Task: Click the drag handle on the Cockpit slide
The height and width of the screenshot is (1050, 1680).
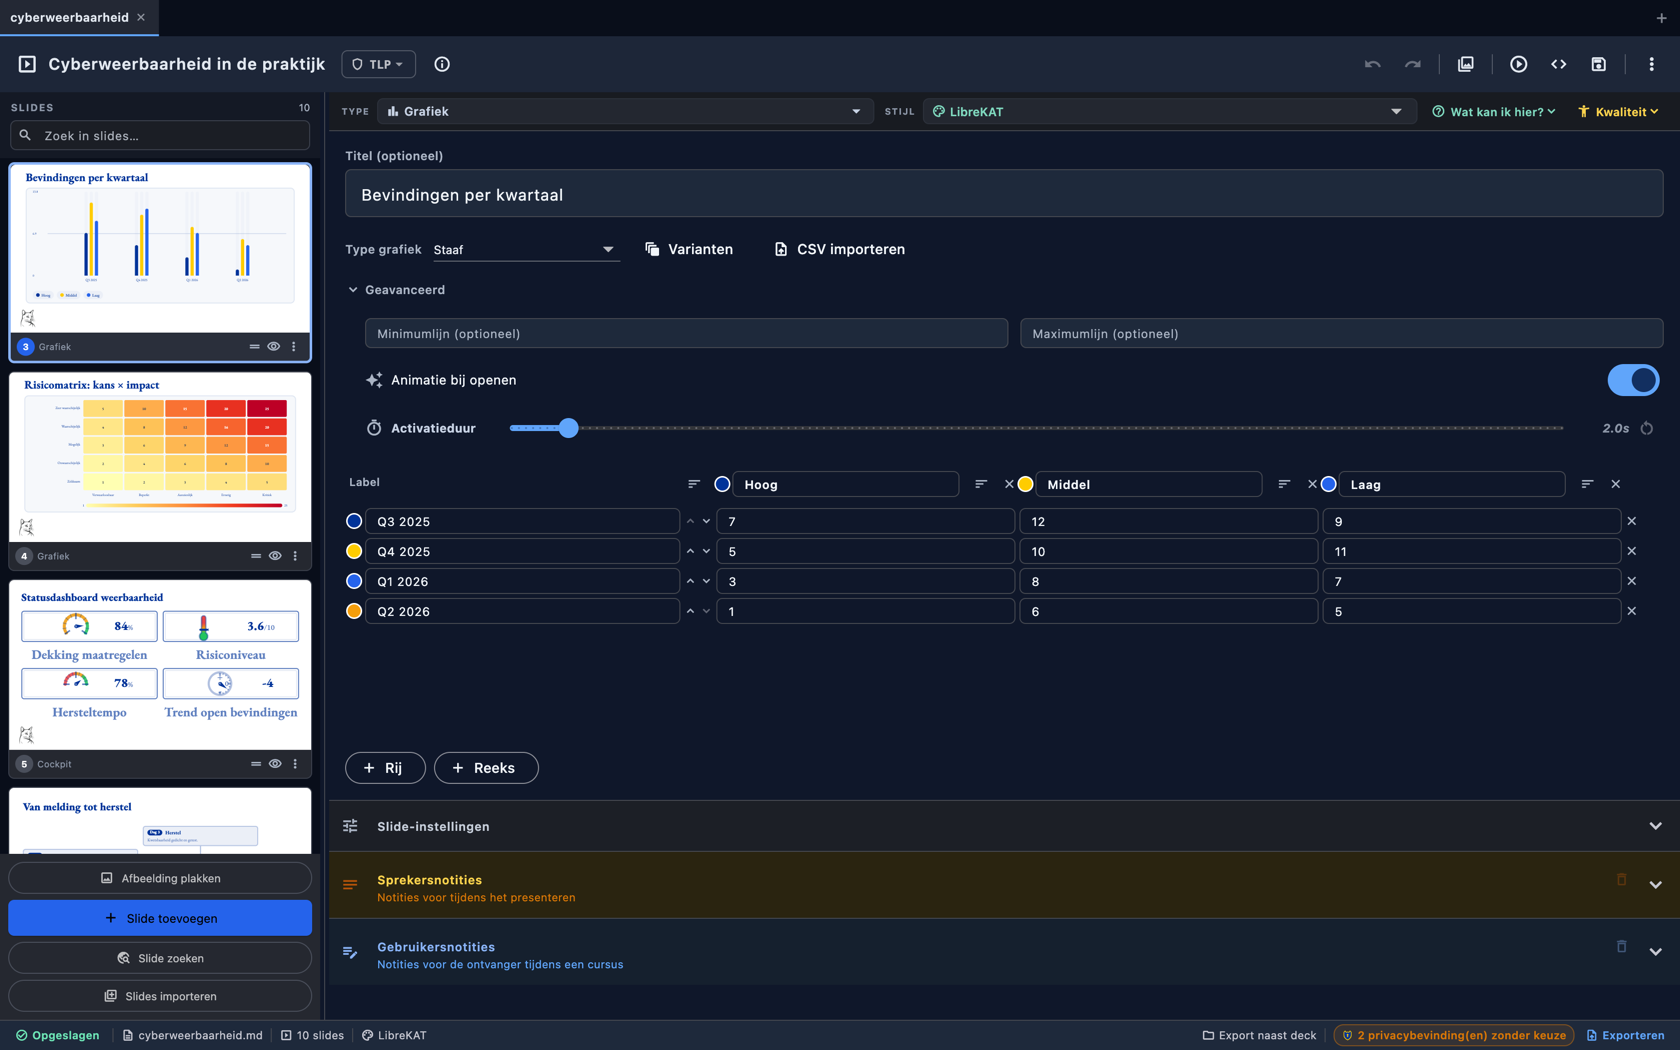Action: tap(255, 764)
